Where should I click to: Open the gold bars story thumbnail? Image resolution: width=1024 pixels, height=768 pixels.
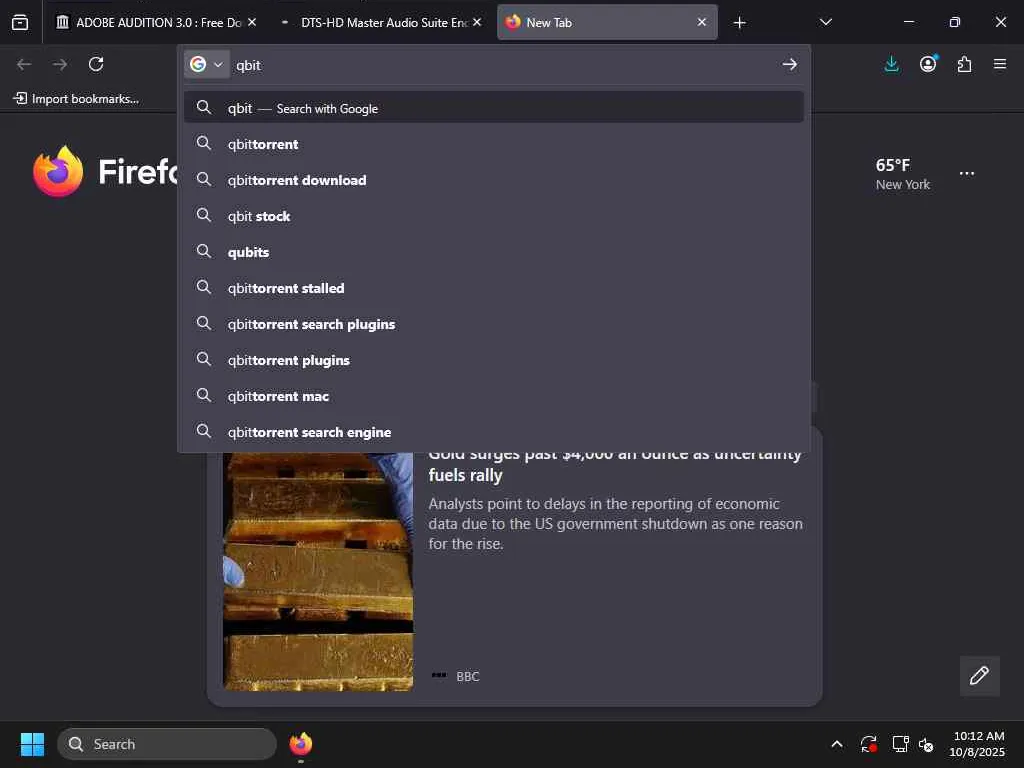pyautogui.click(x=318, y=571)
